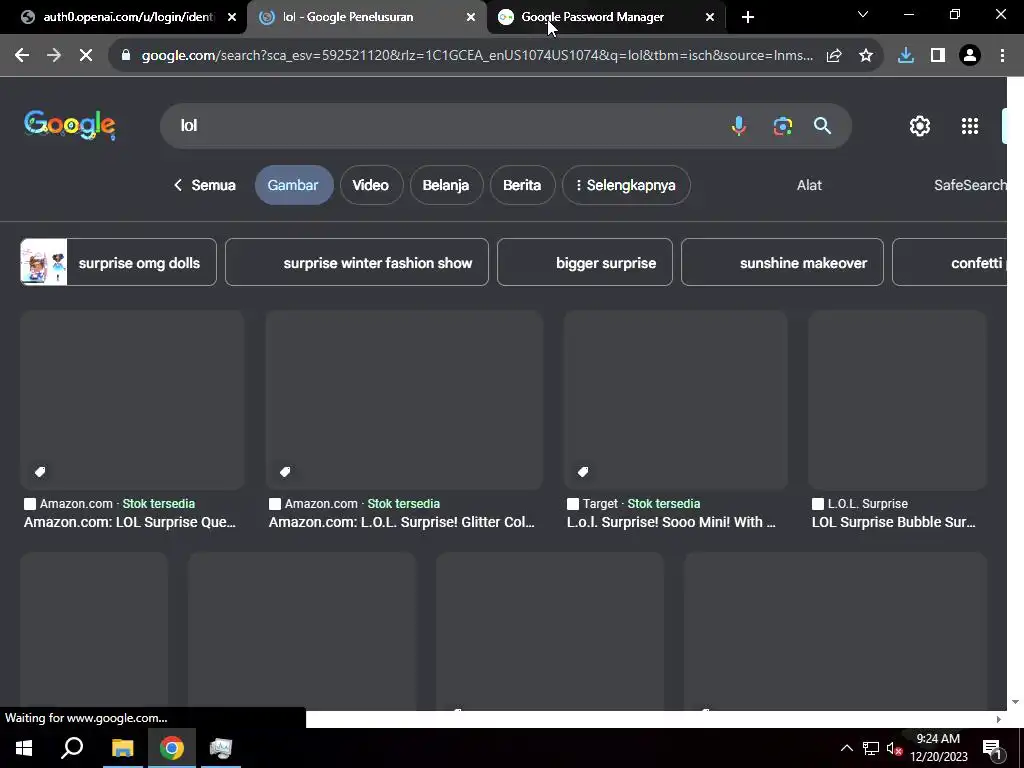Click the Chrome taskbar icon
This screenshot has height=768, width=1024.
pos(172,748)
